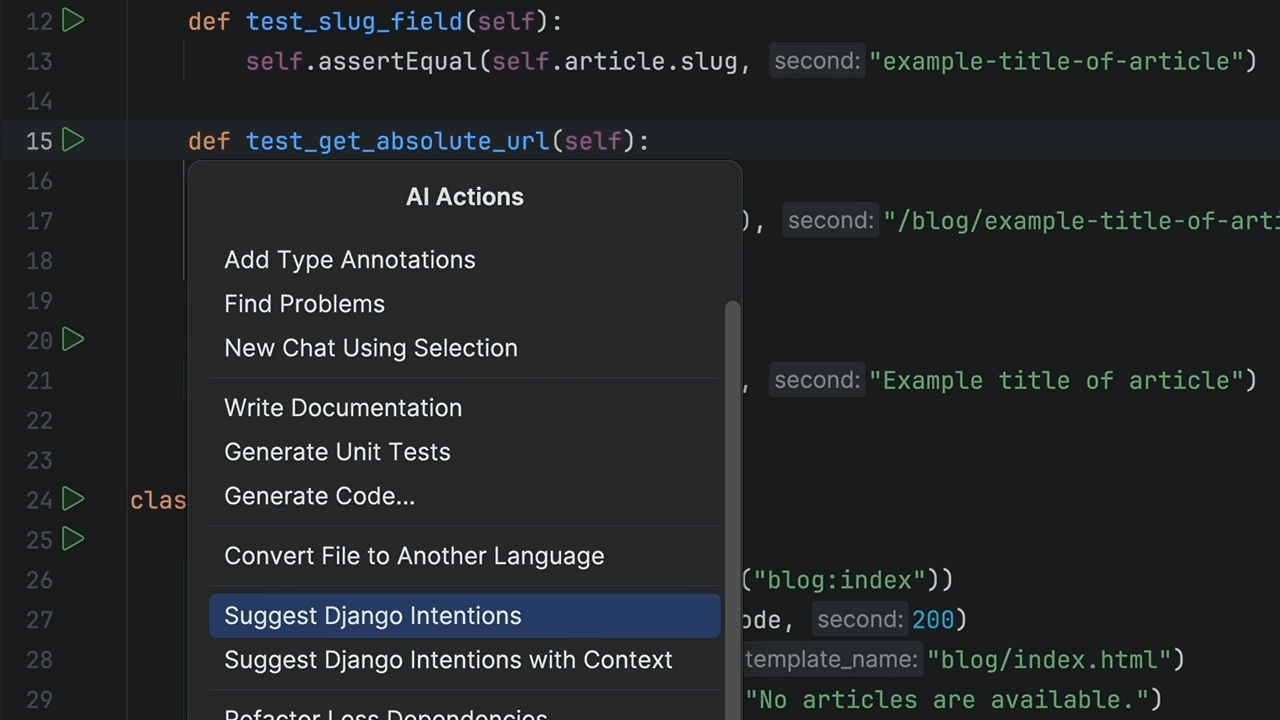Select "Convert File to Another Language"

pos(414,556)
